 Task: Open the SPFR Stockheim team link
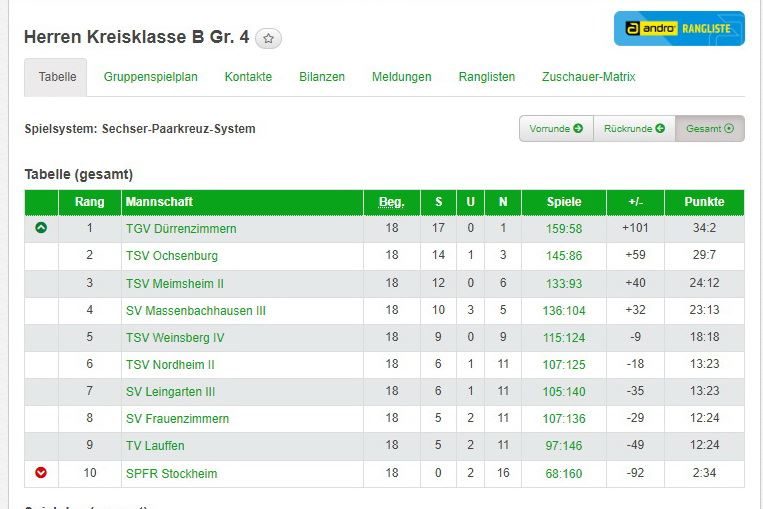(171, 474)
